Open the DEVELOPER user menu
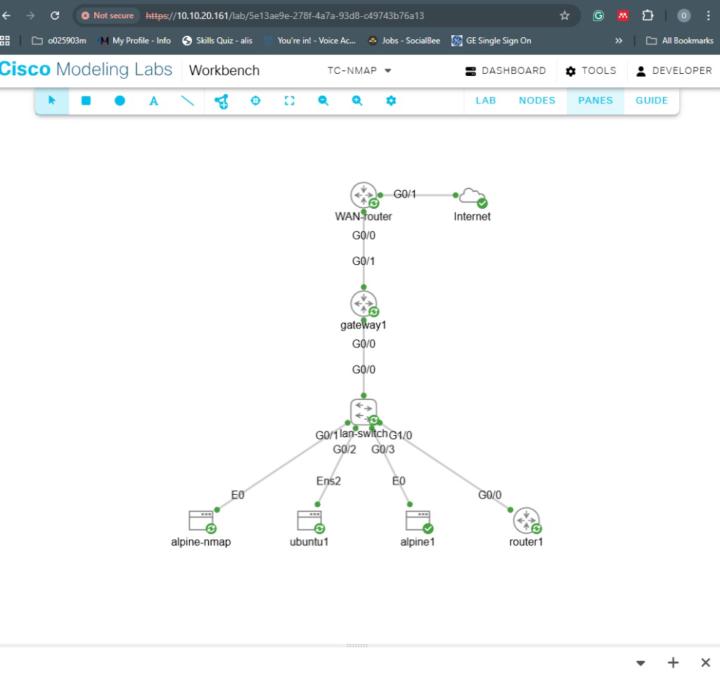Image resolution: width=720 pixels, height=691 pixels. pyautogui.click(x=674, y=71)
